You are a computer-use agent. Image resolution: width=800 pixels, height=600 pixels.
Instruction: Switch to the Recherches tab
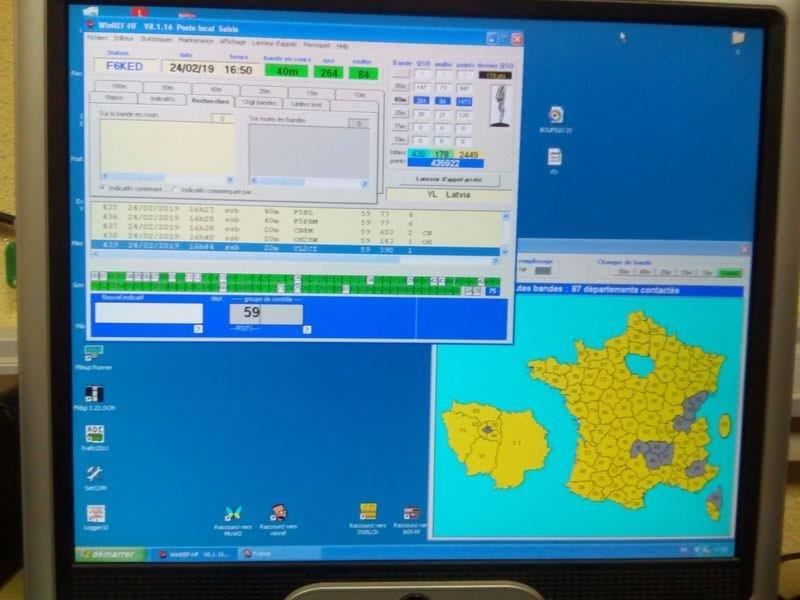[x=211, y=101]
